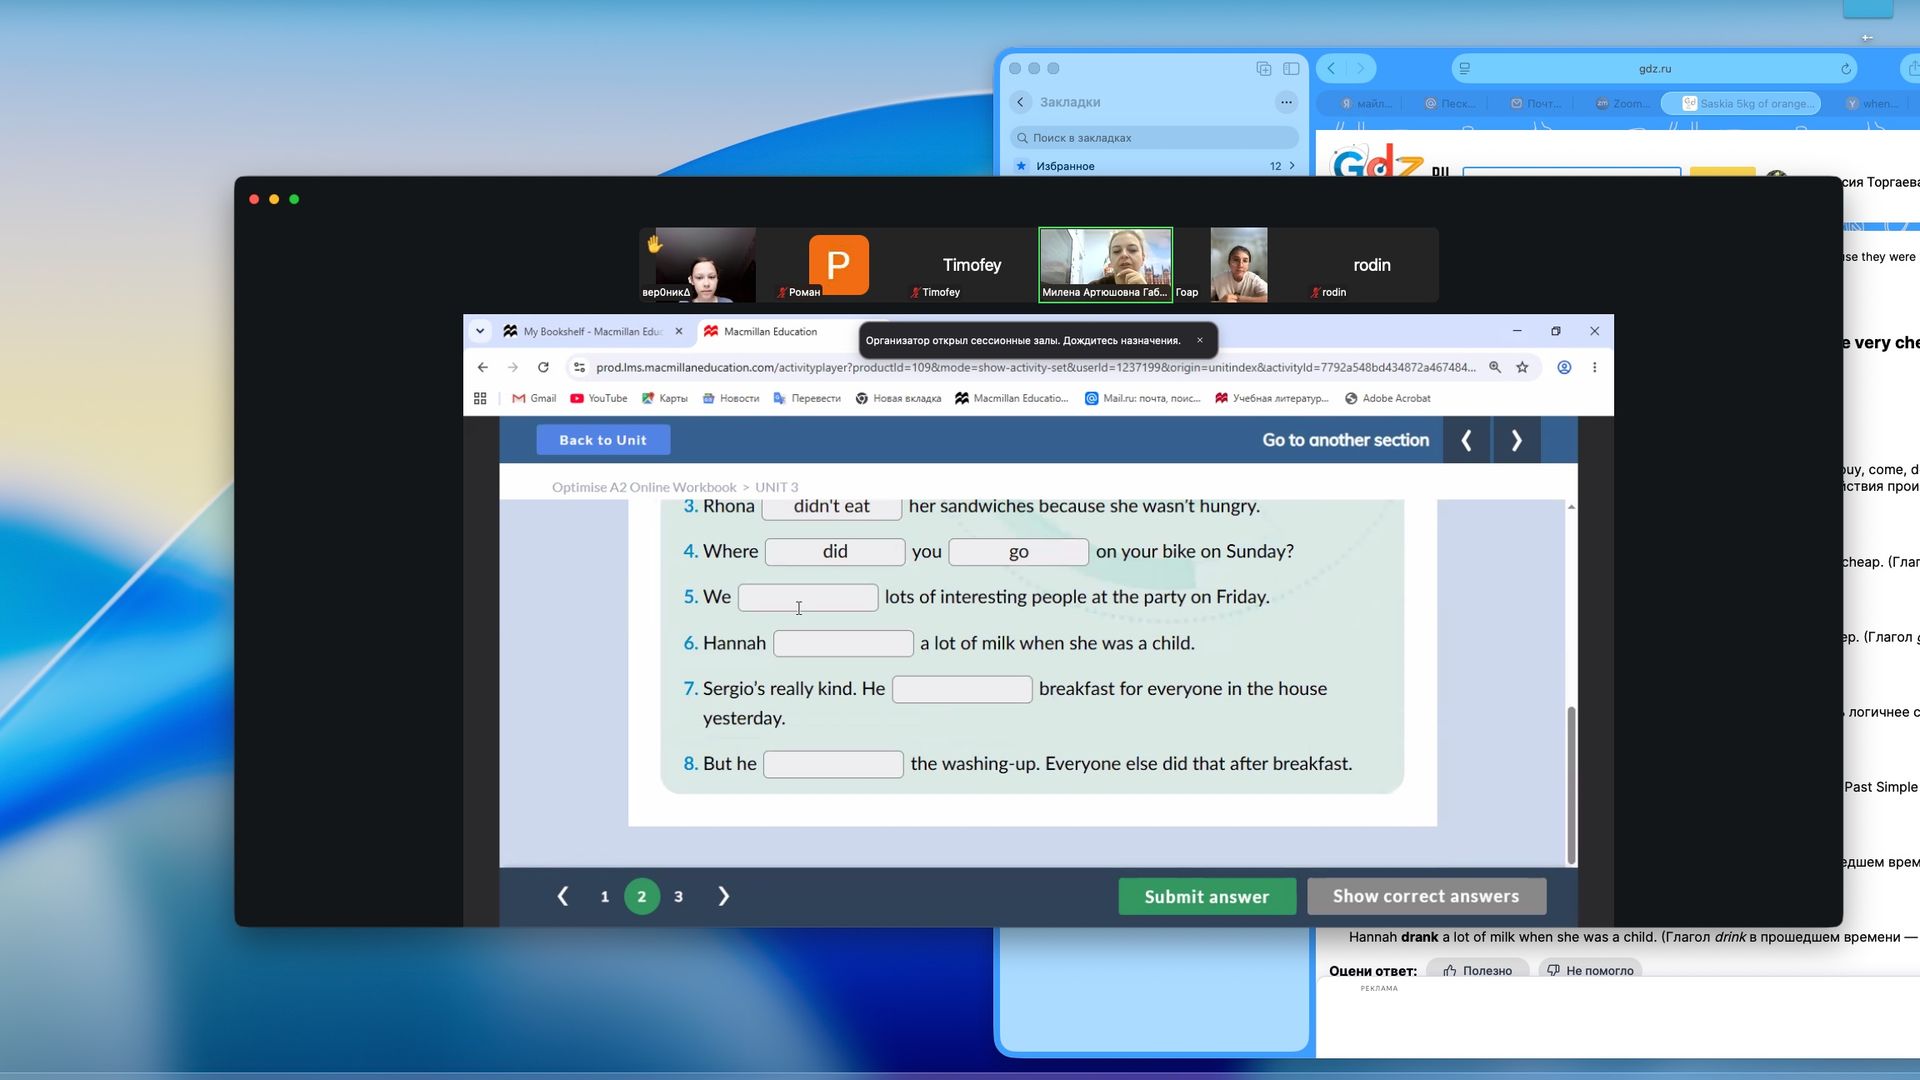Expand the Chrome tab search dropdown

click(x=480, y=331)
